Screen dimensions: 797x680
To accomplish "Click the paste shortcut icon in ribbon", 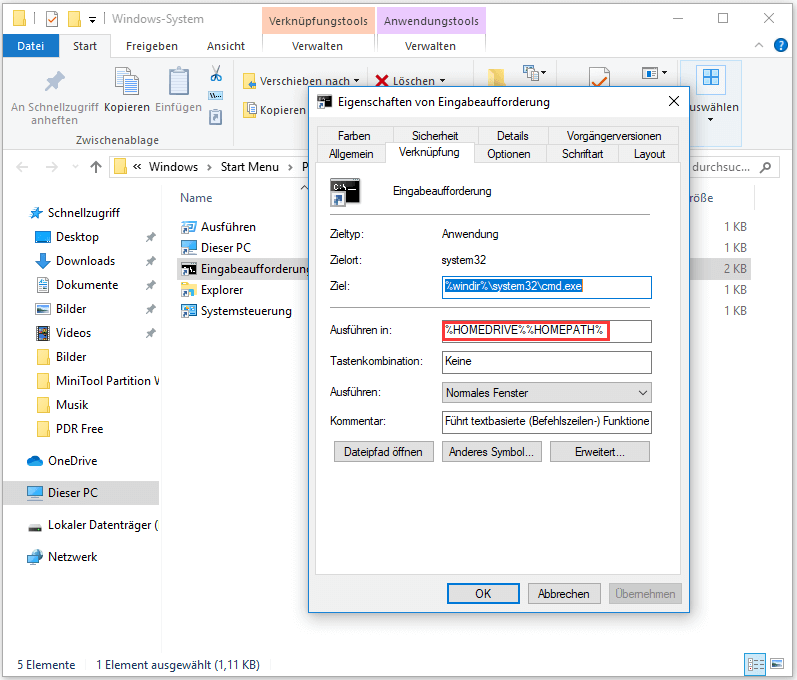I will 216,117.
